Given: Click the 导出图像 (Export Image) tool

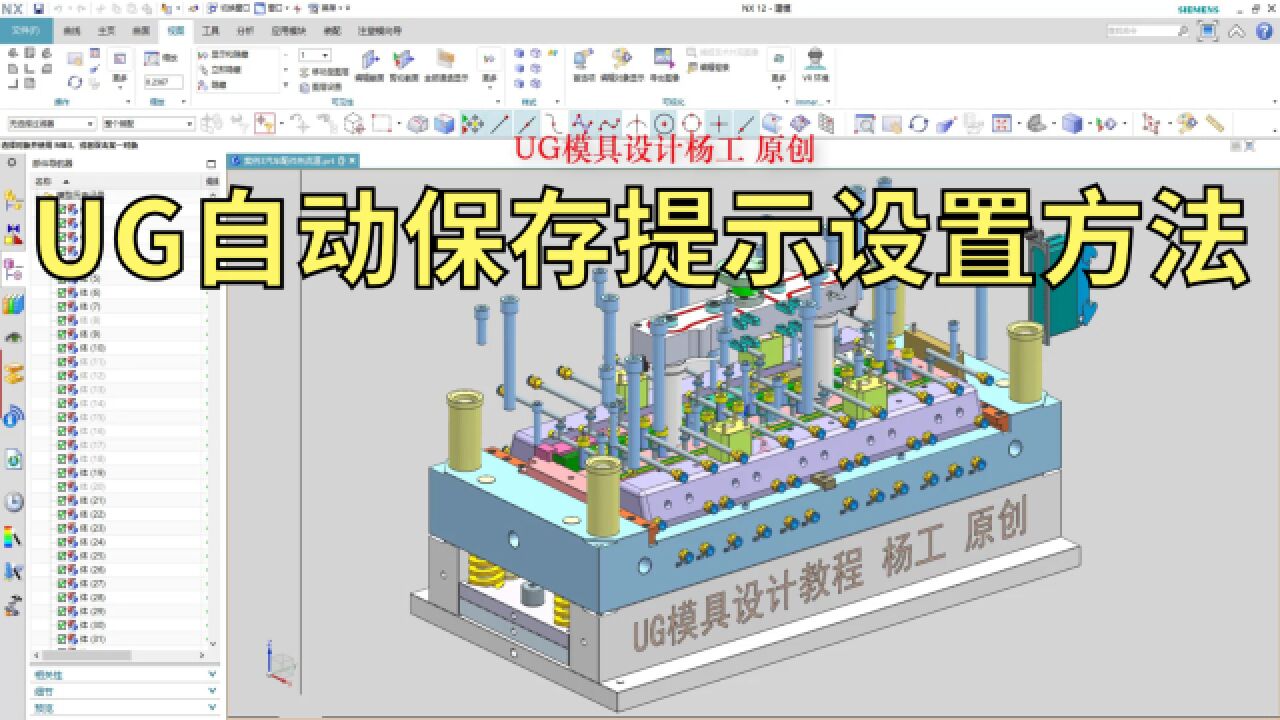Looking at the screenshot, I should (666, 62).
